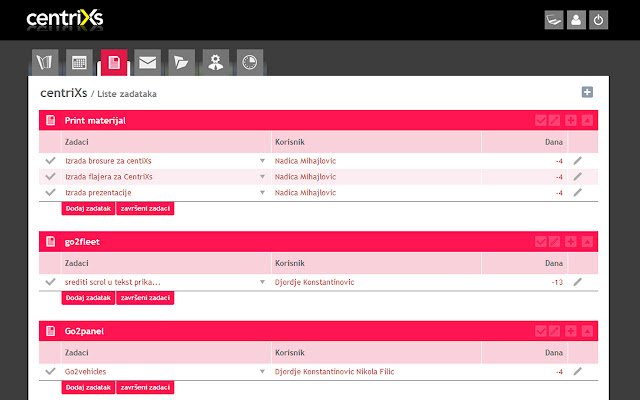Click Dodaj zadatak under Go2panel
Screen dimensions: 640x400
[x=88, y=387]
